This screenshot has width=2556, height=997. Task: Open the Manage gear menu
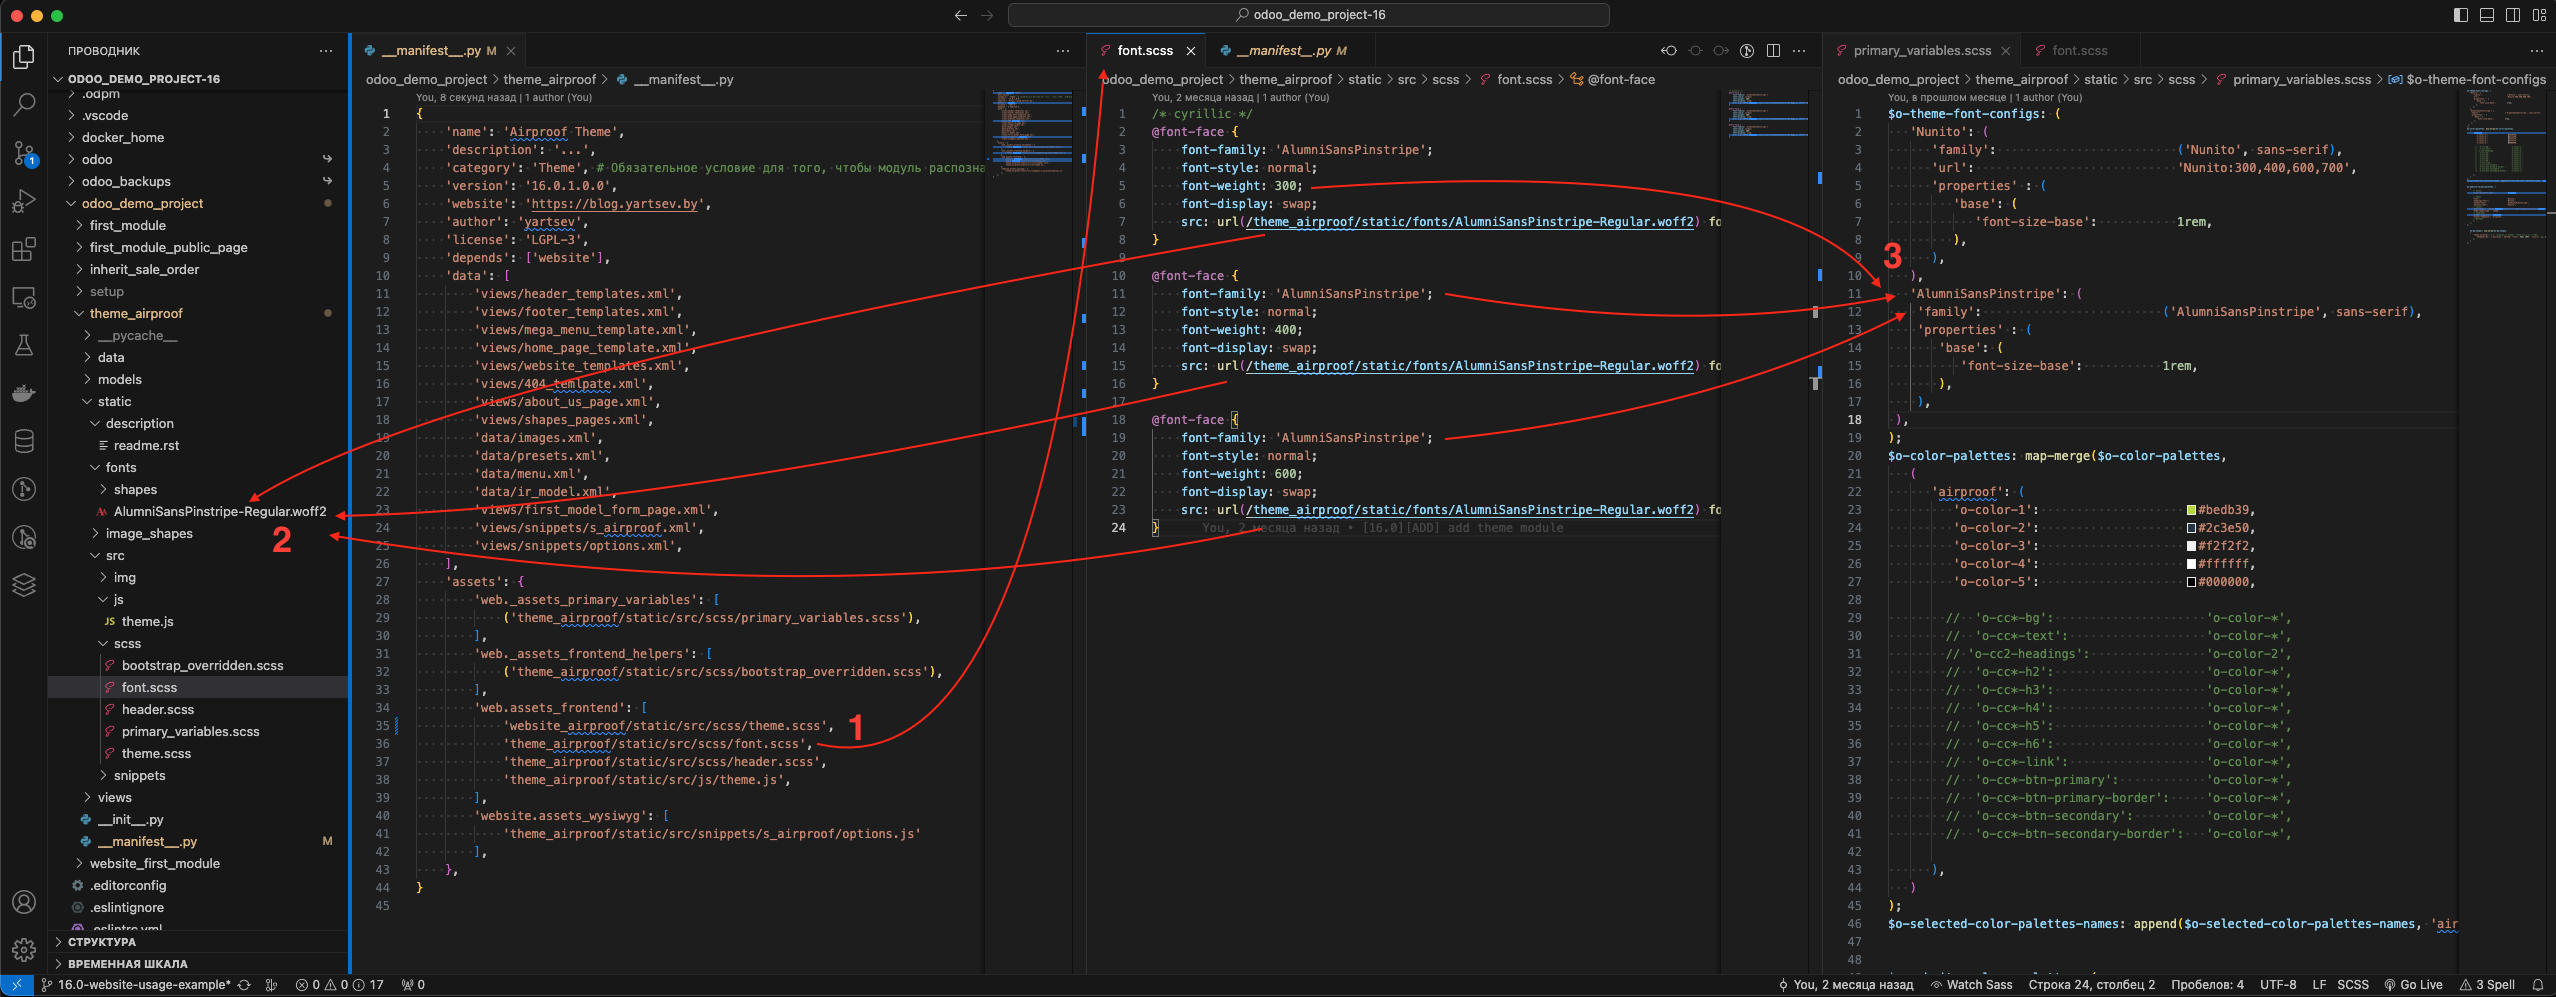(x=24, y=949)
